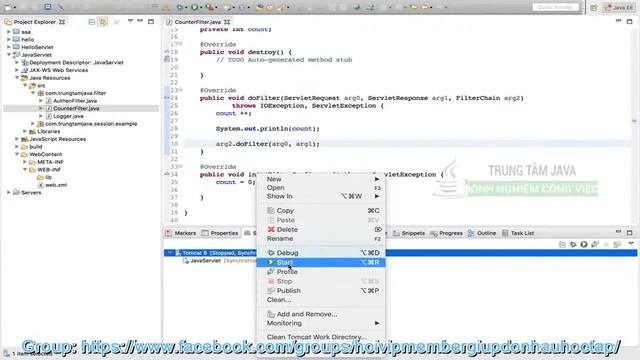Click the green Run button in main toolbar
The width and height of the screenshot is (640, 360).
(195, 7)
